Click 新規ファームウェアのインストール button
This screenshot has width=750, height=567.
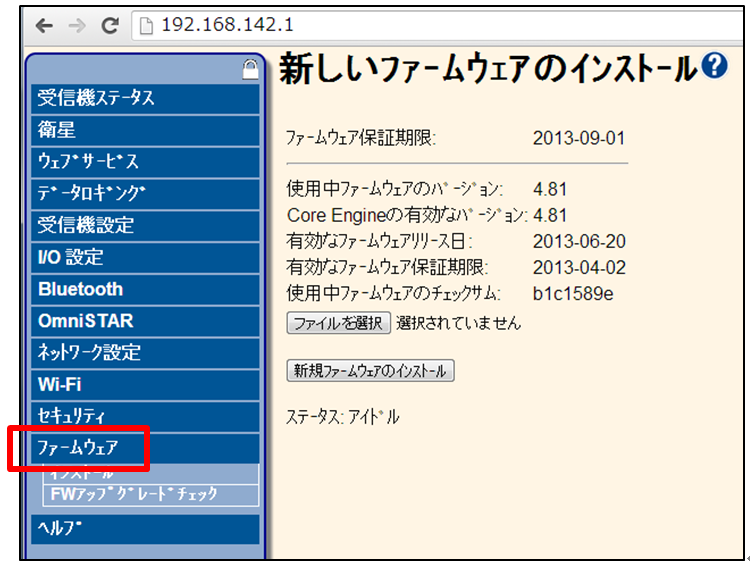click(370, 371)
